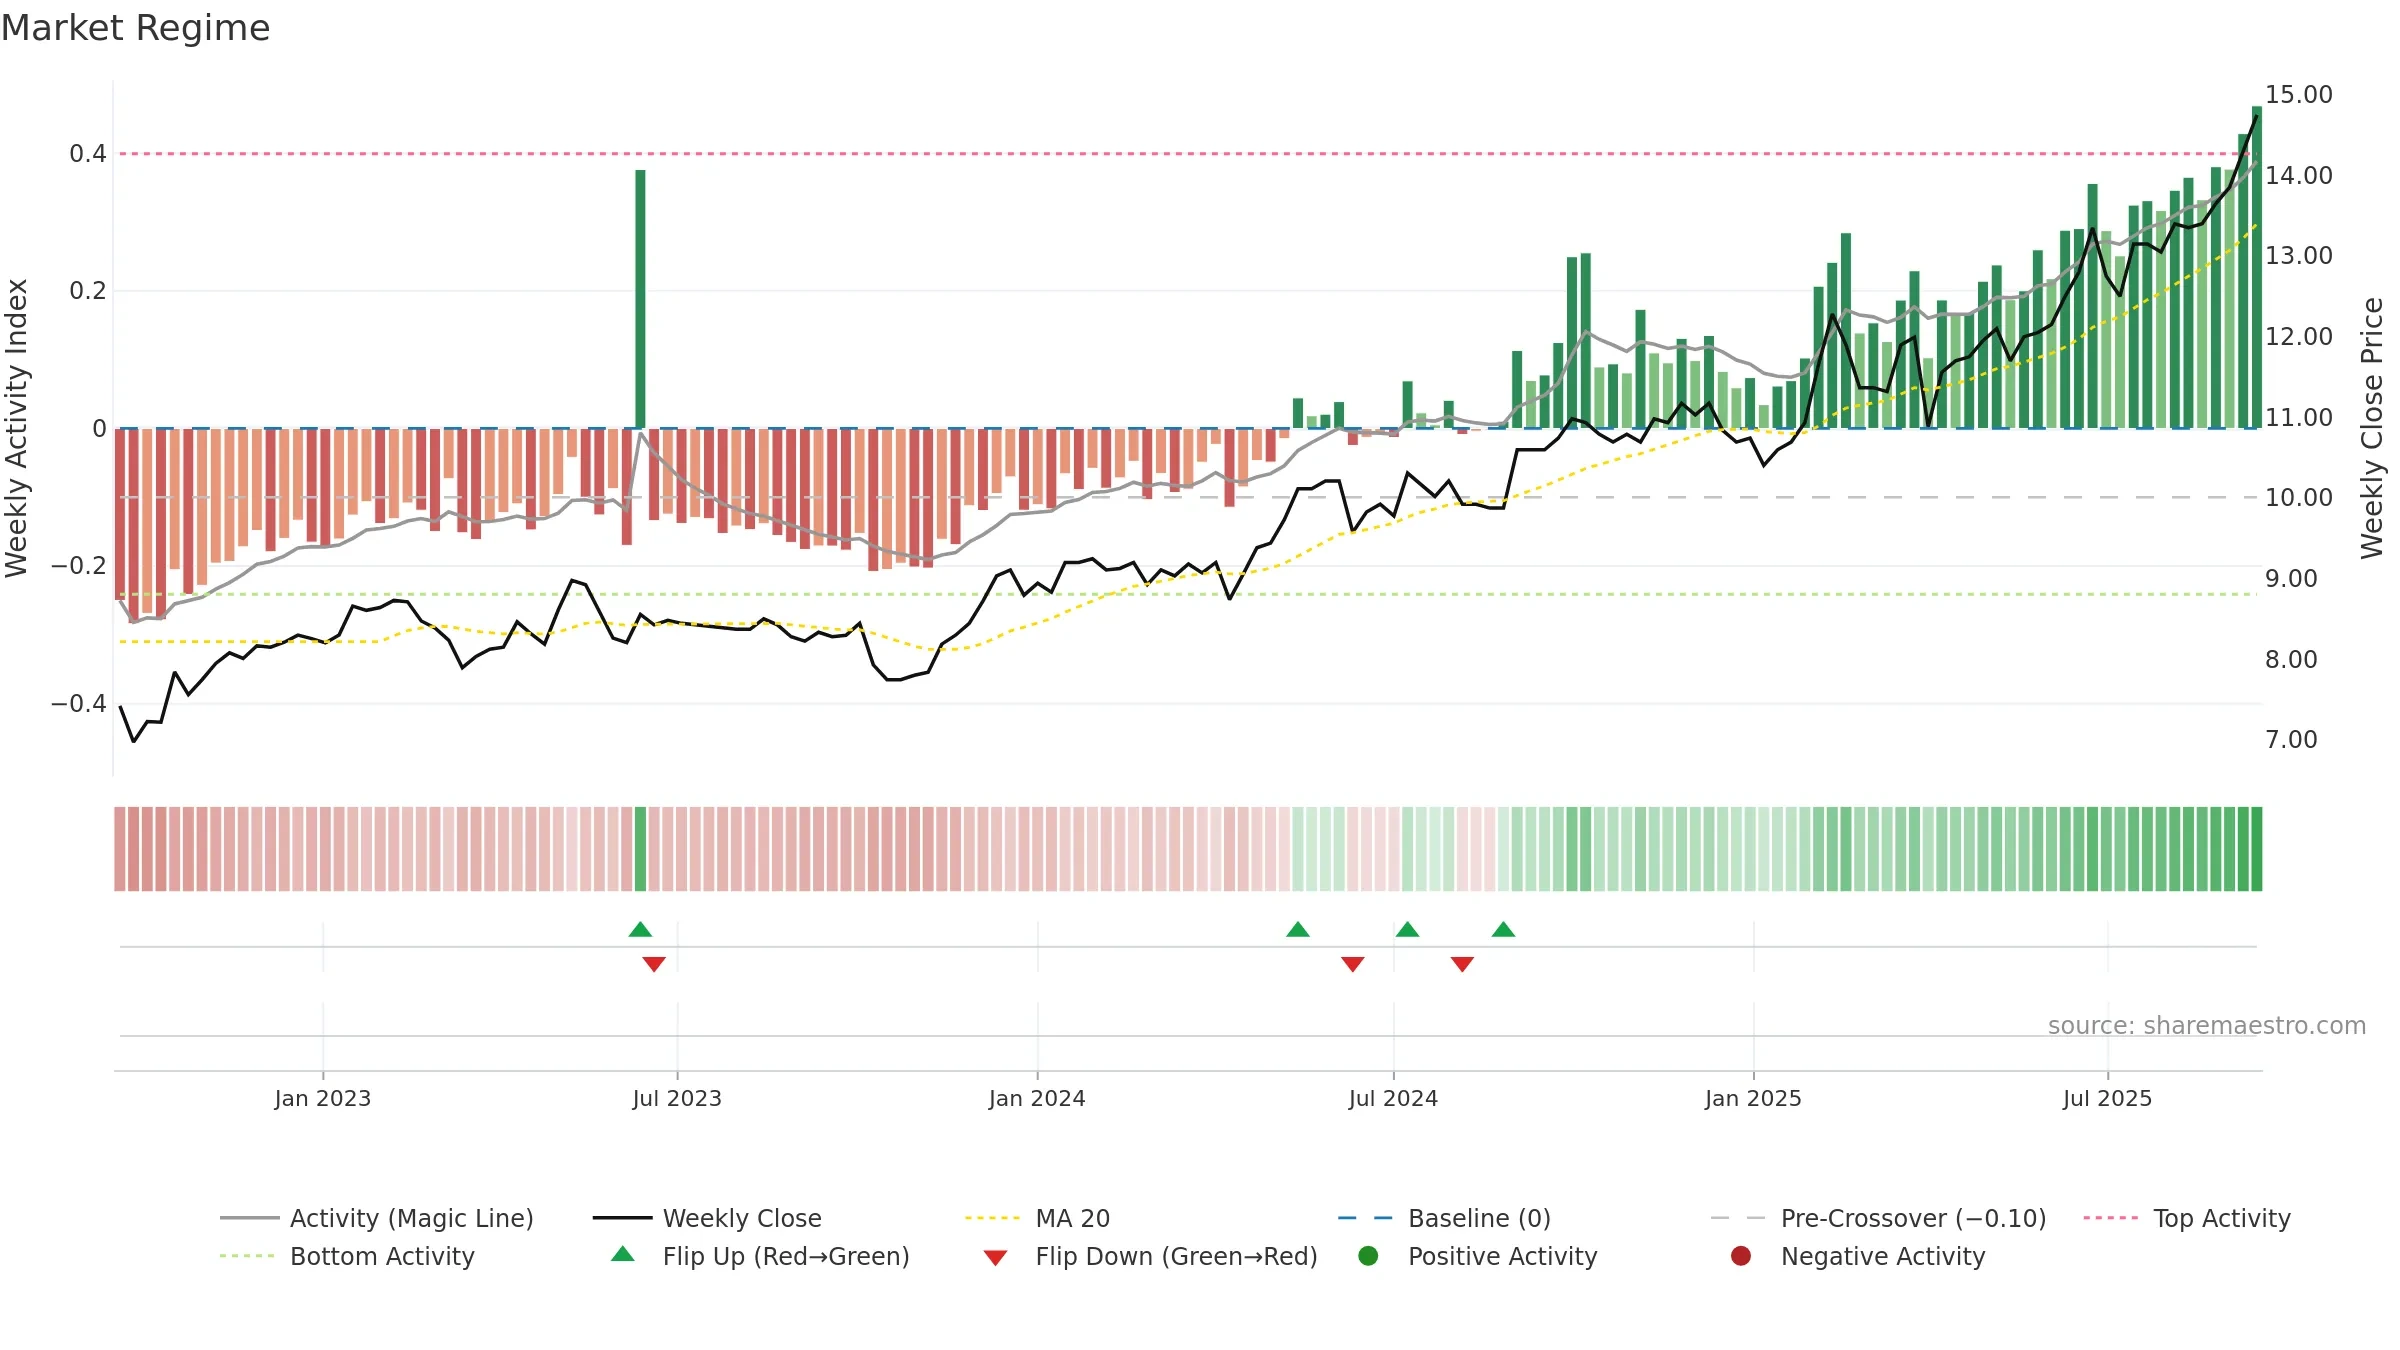Click the Weekly Activity Index axis title
Screen dimensions: 2400x1350
coord(16,428)
